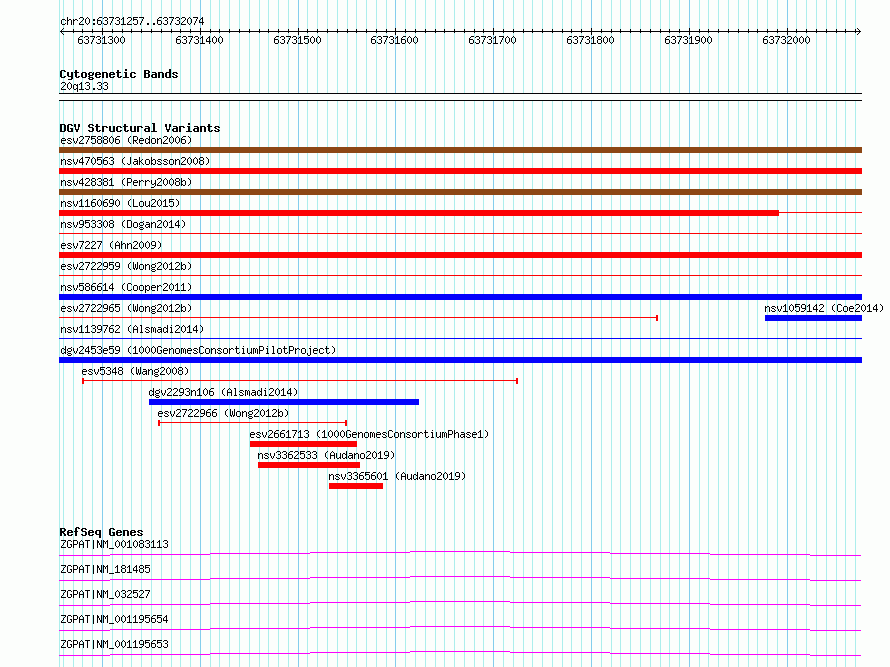Click the red nsv3365601 variant bar
The image size is (890, 667).
tap(356, 486)
